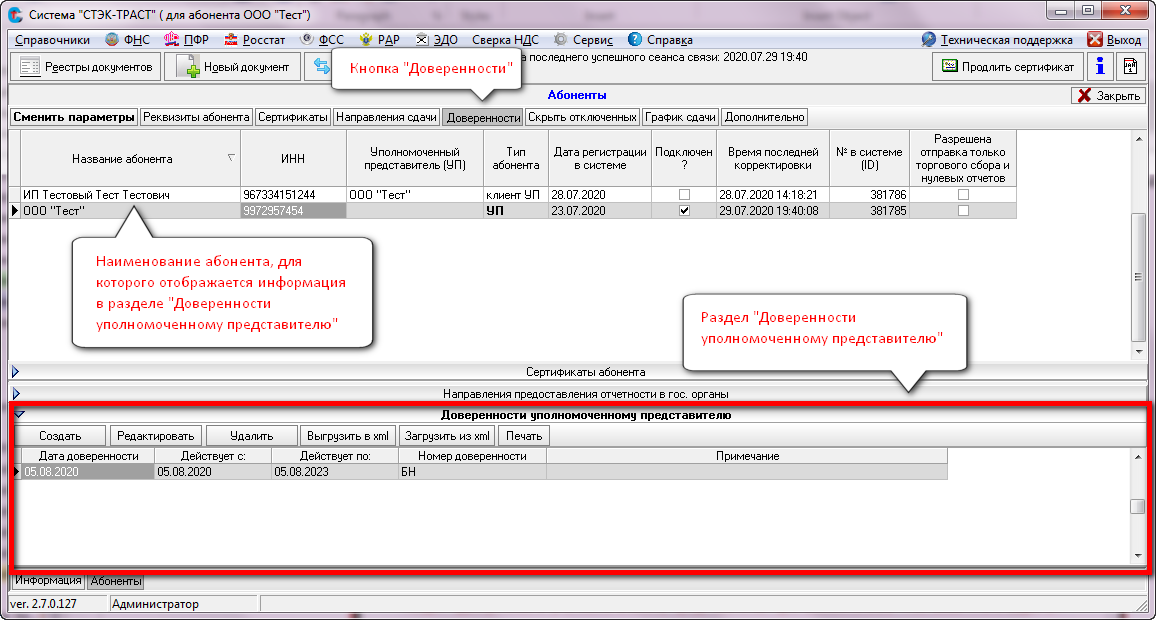Screen dimensions: 1156x620
Task: Collapse Доверенности уполномоченному представителю section
Action: pyautogui.click(x=20, y=414)
